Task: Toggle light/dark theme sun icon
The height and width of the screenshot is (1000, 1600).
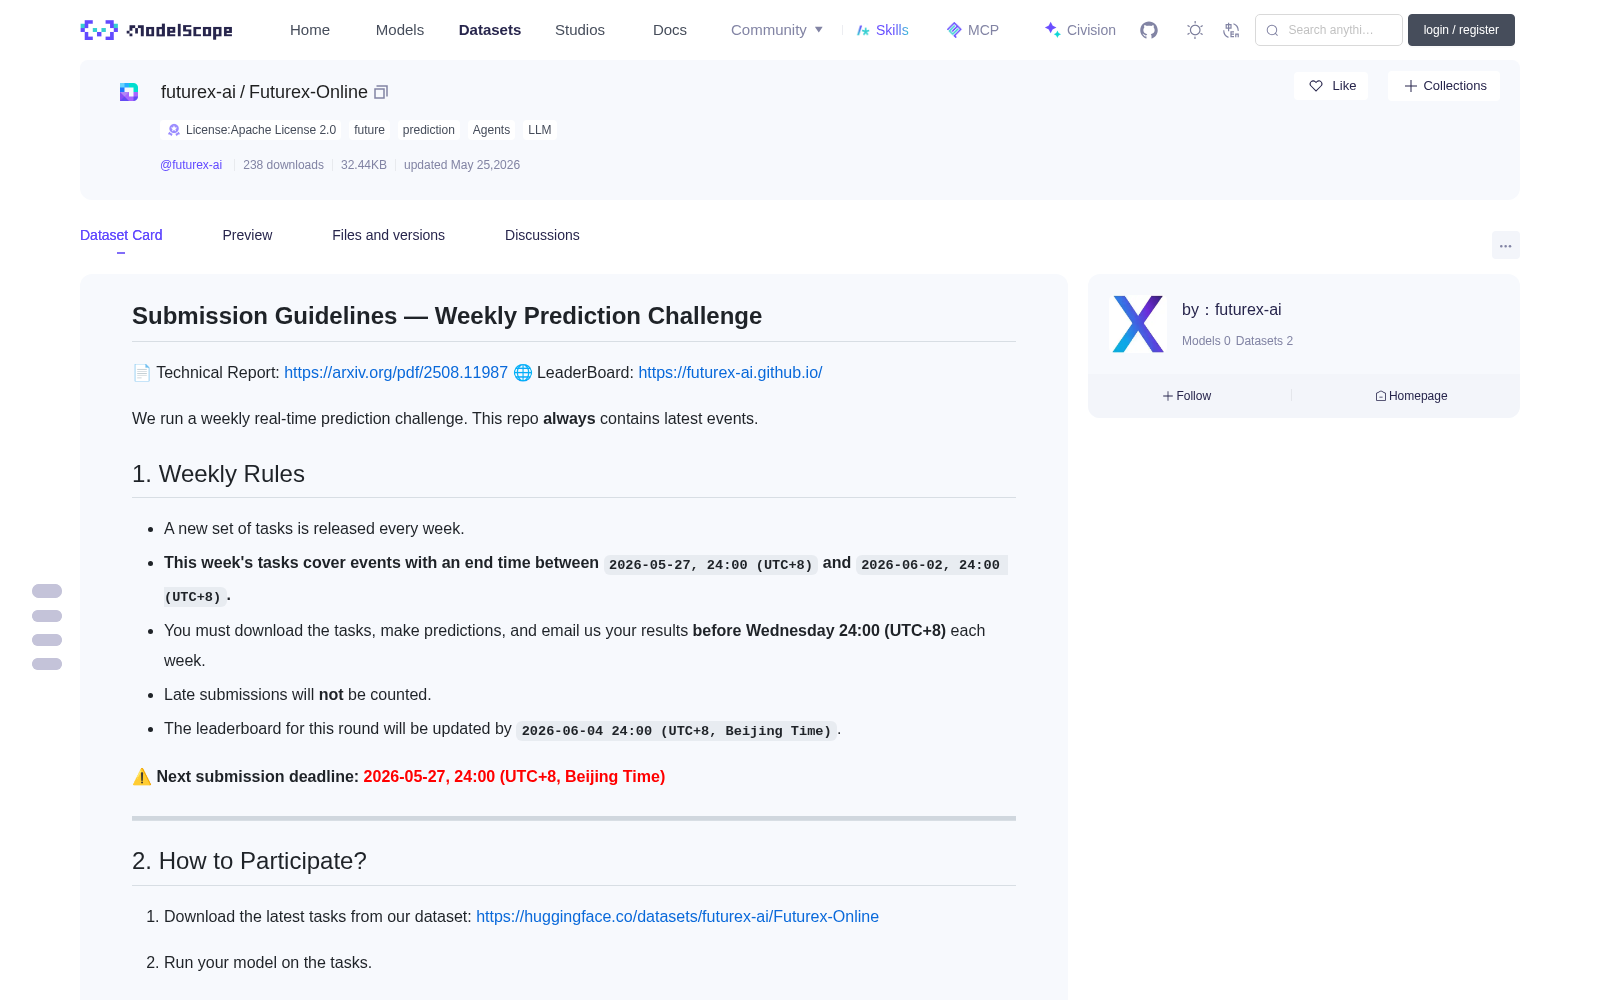Action: click(1195, 30)
